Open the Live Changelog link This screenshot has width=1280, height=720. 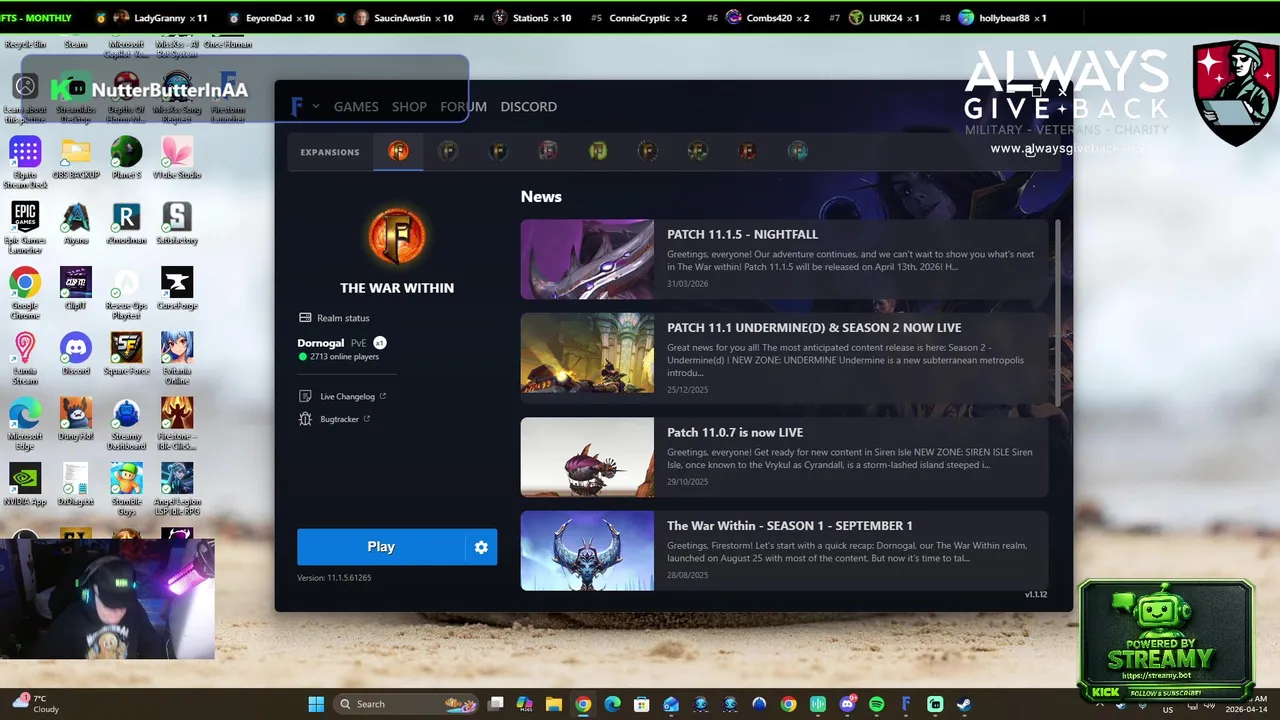343,396
